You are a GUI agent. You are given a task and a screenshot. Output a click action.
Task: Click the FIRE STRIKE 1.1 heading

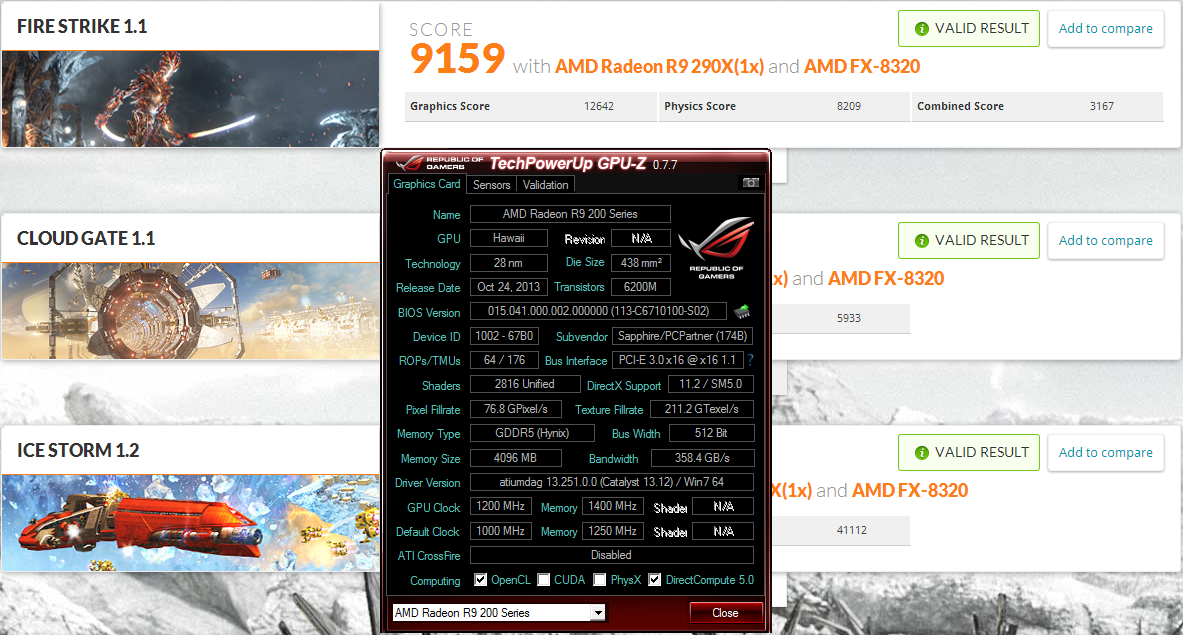tap(82, 26)
